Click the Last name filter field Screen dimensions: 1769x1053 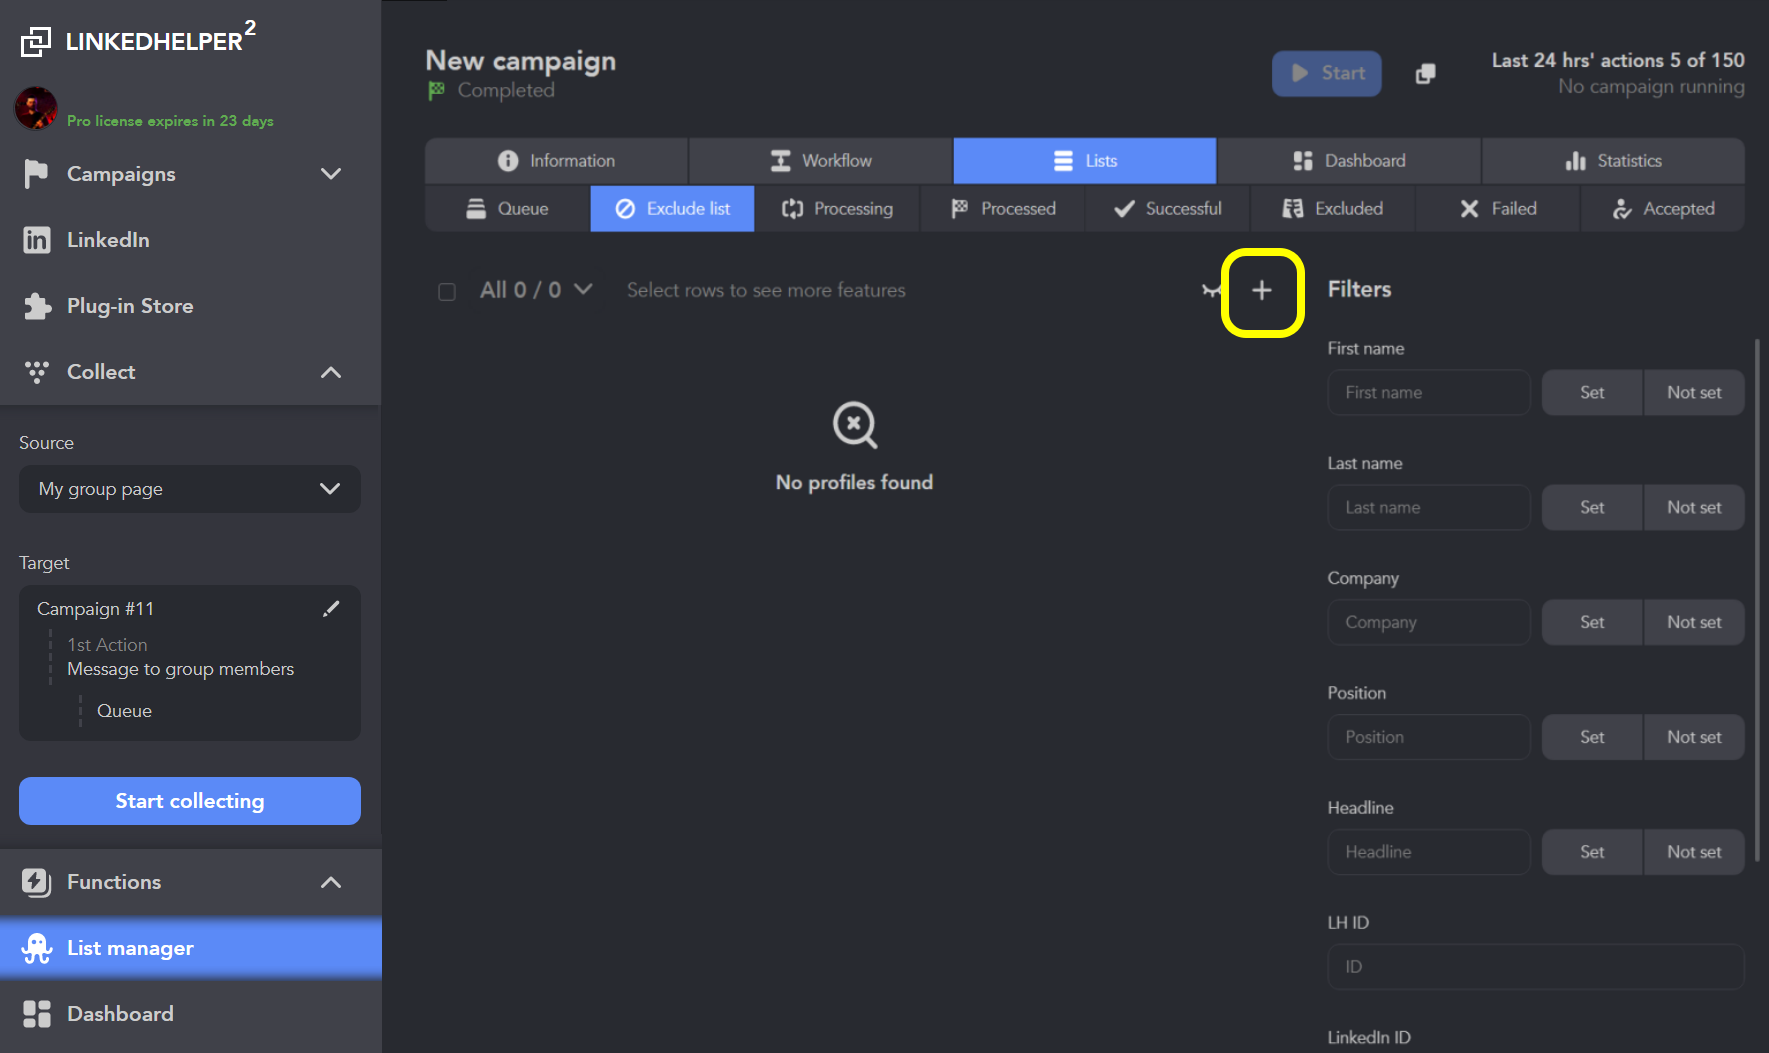click(1429, 508)
